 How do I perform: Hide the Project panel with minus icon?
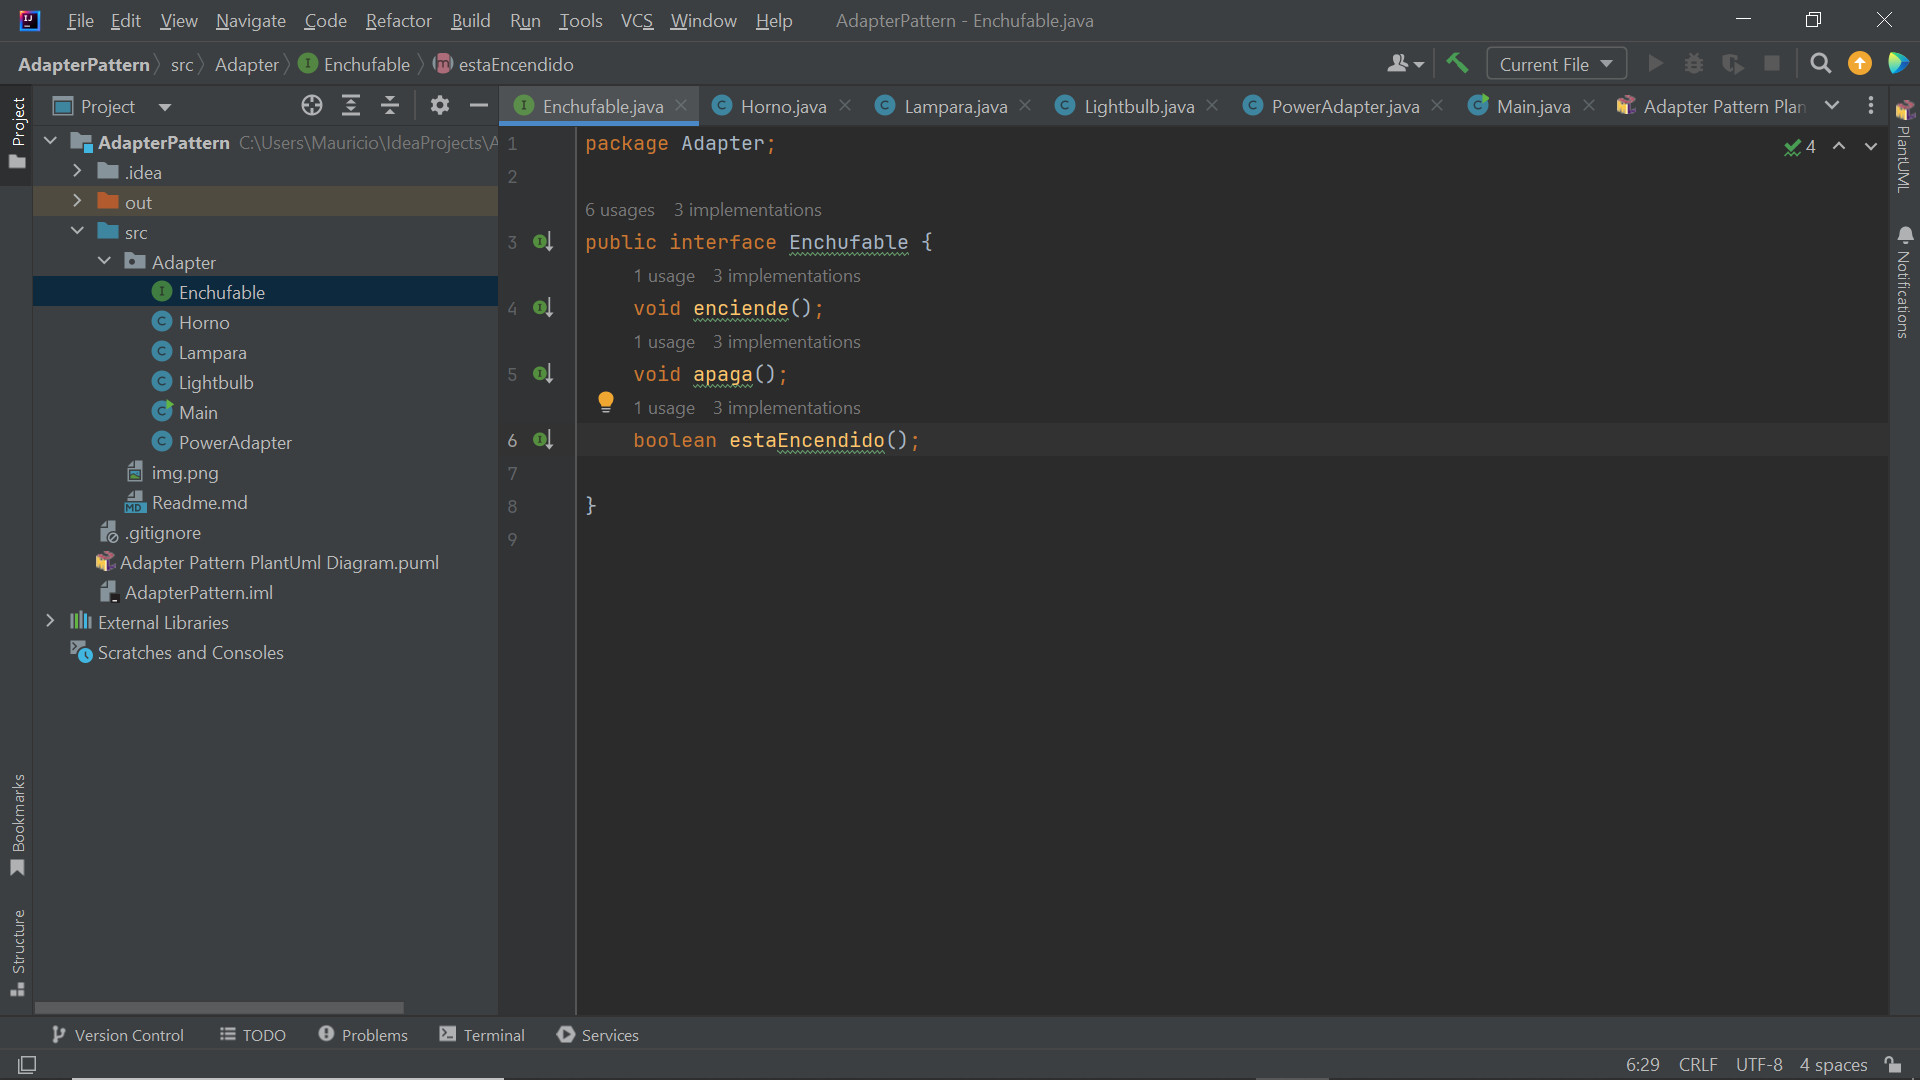[479, 106]
